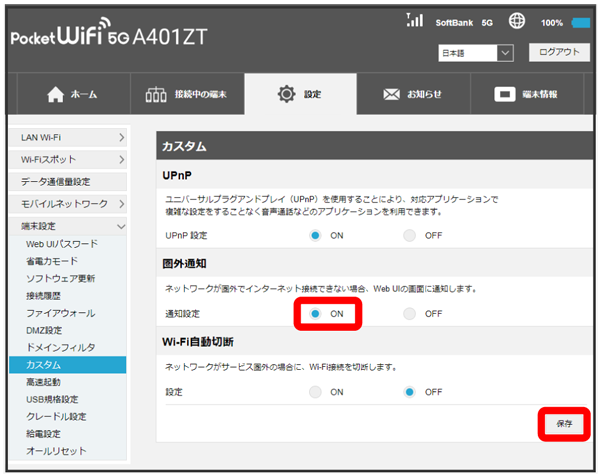
Task: Select ON for out-of-range notification
Action: pyautogui.click(x=316, y=313)
